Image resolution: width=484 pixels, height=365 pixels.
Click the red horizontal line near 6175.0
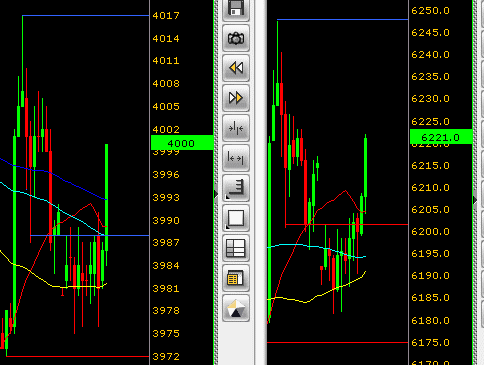(x=337, y=342)
